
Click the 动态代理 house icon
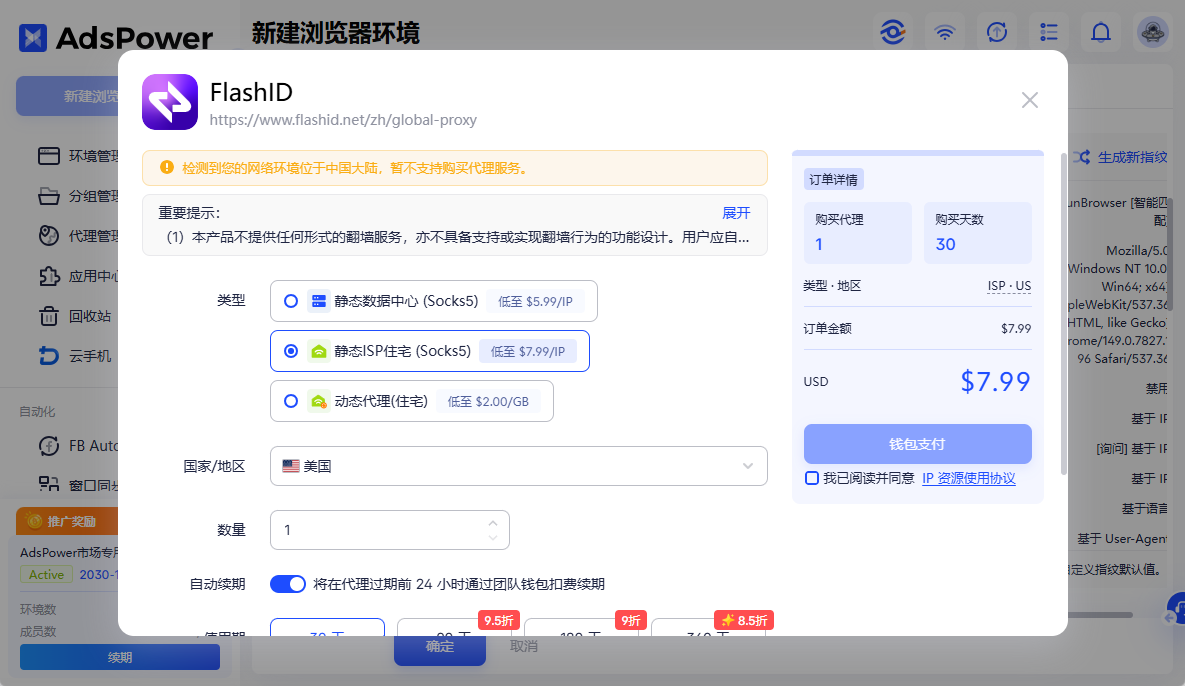coord(319,401)
